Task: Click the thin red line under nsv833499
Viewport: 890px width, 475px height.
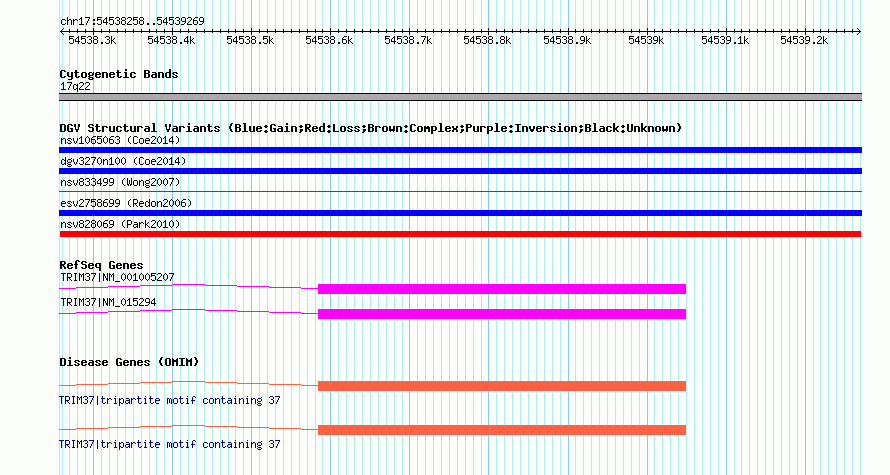Action: pyautogui.click(x=460, y=192)
